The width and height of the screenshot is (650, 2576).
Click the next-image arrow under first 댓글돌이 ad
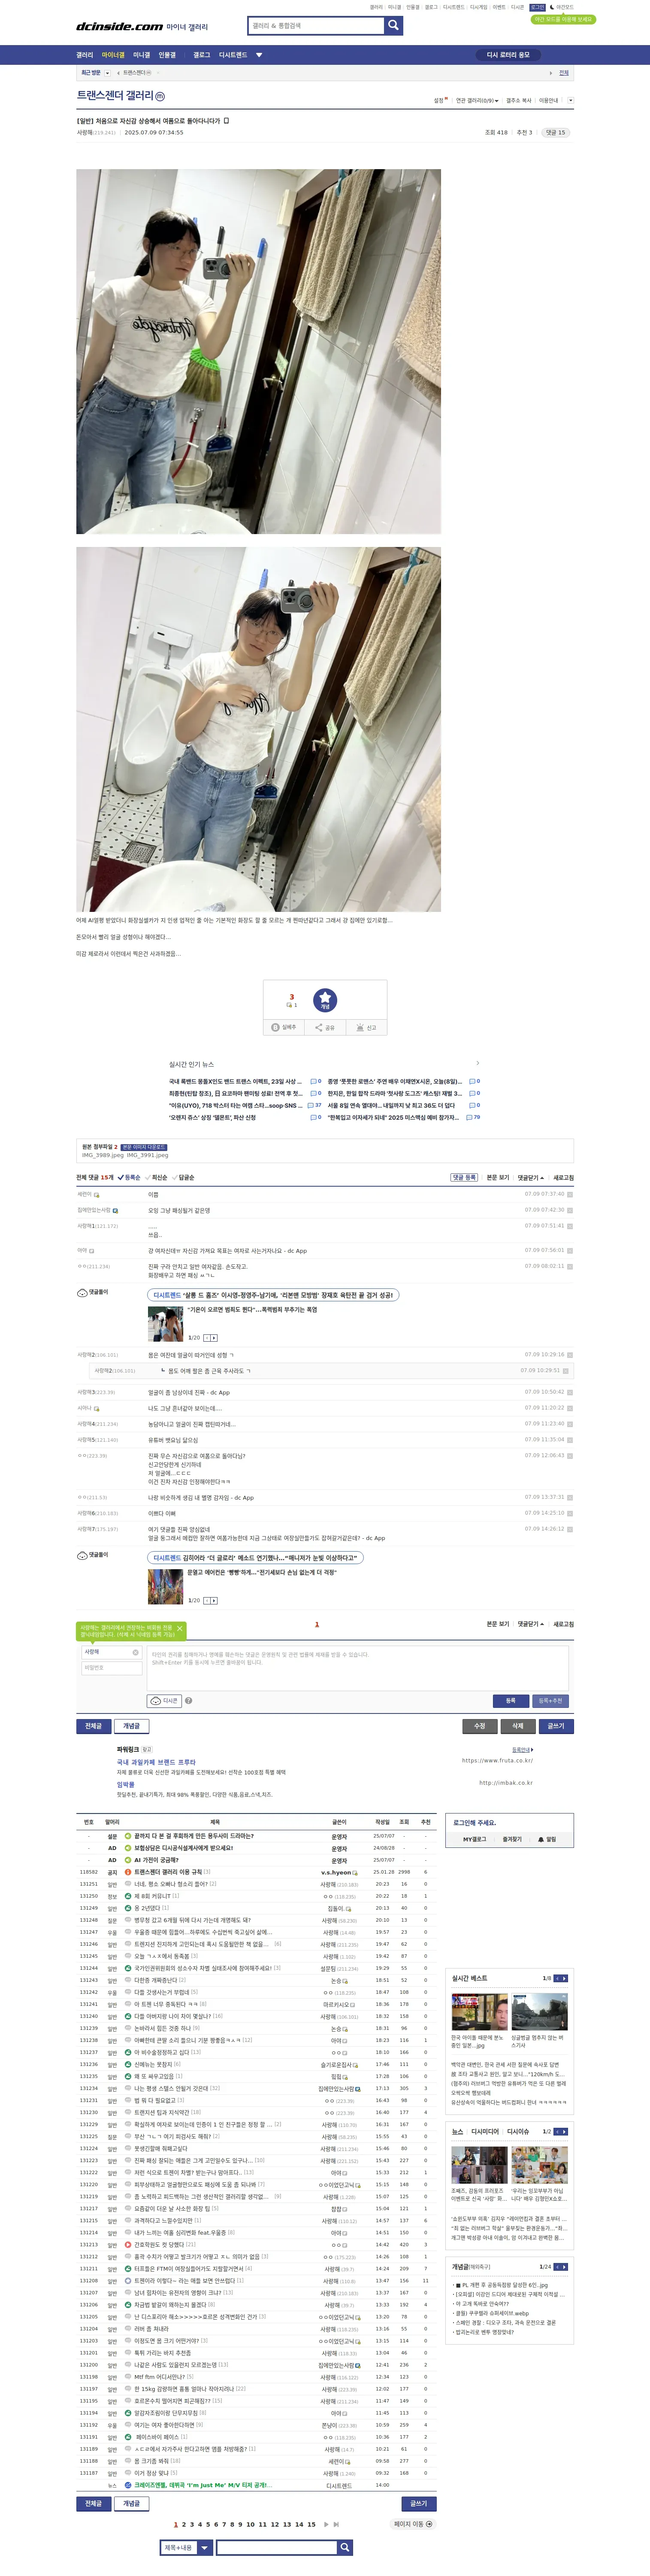(x=214, y=1337)
